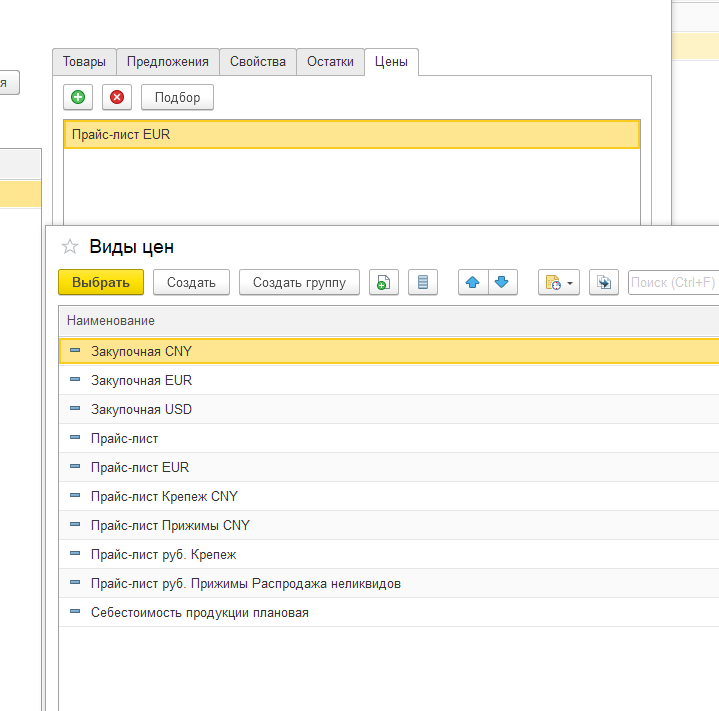Click dash icon of Закупочная CNY row

pyautogui.click(x=75, y=351)
